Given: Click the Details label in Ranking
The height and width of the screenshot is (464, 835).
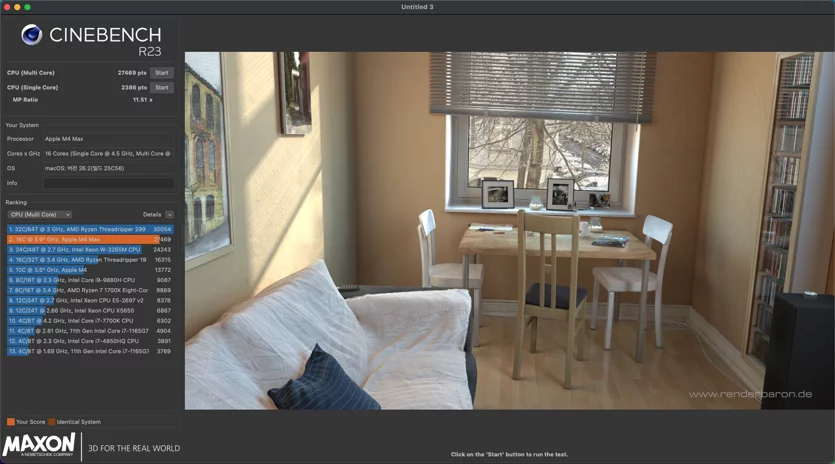Looking at the screenshot, I should click(x=152, y=215).
